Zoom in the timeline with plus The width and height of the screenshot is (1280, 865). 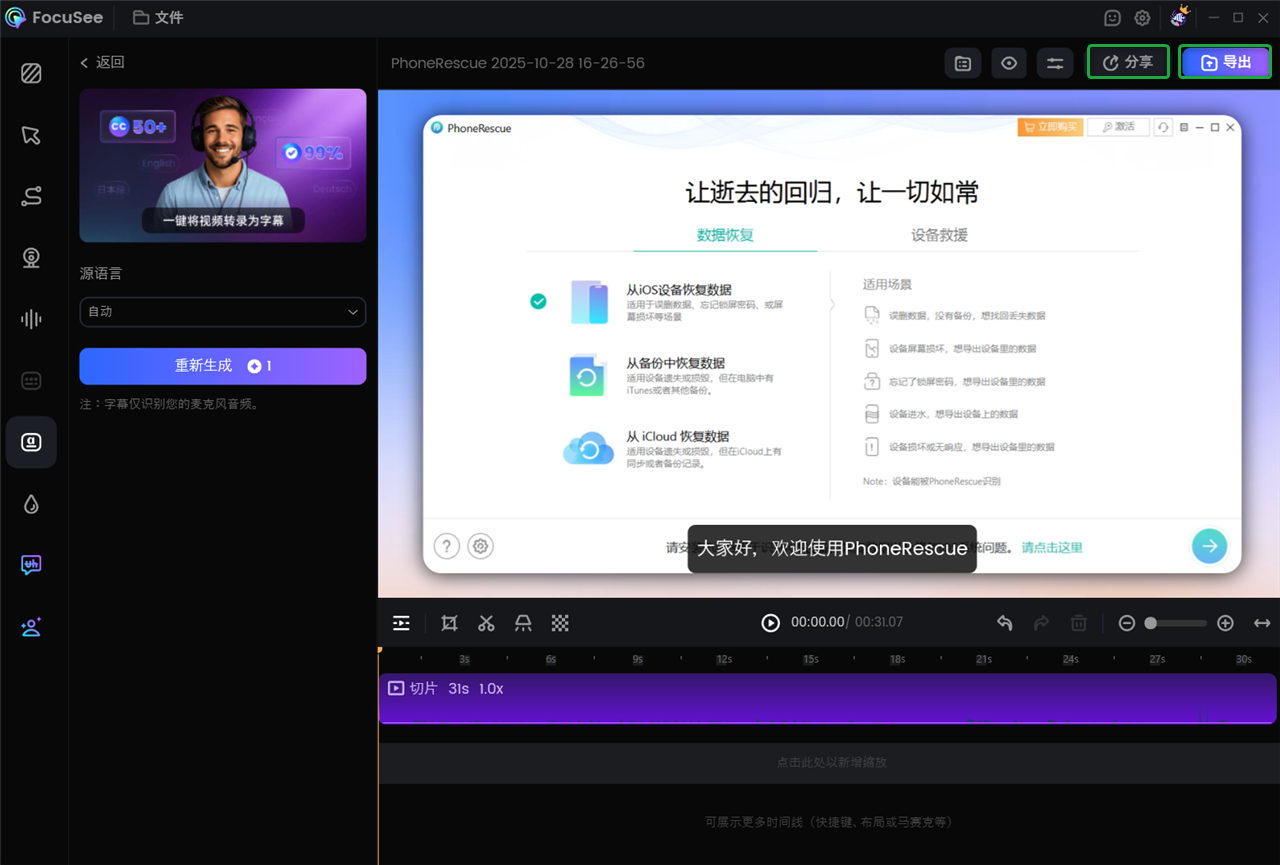(1225, 623)
